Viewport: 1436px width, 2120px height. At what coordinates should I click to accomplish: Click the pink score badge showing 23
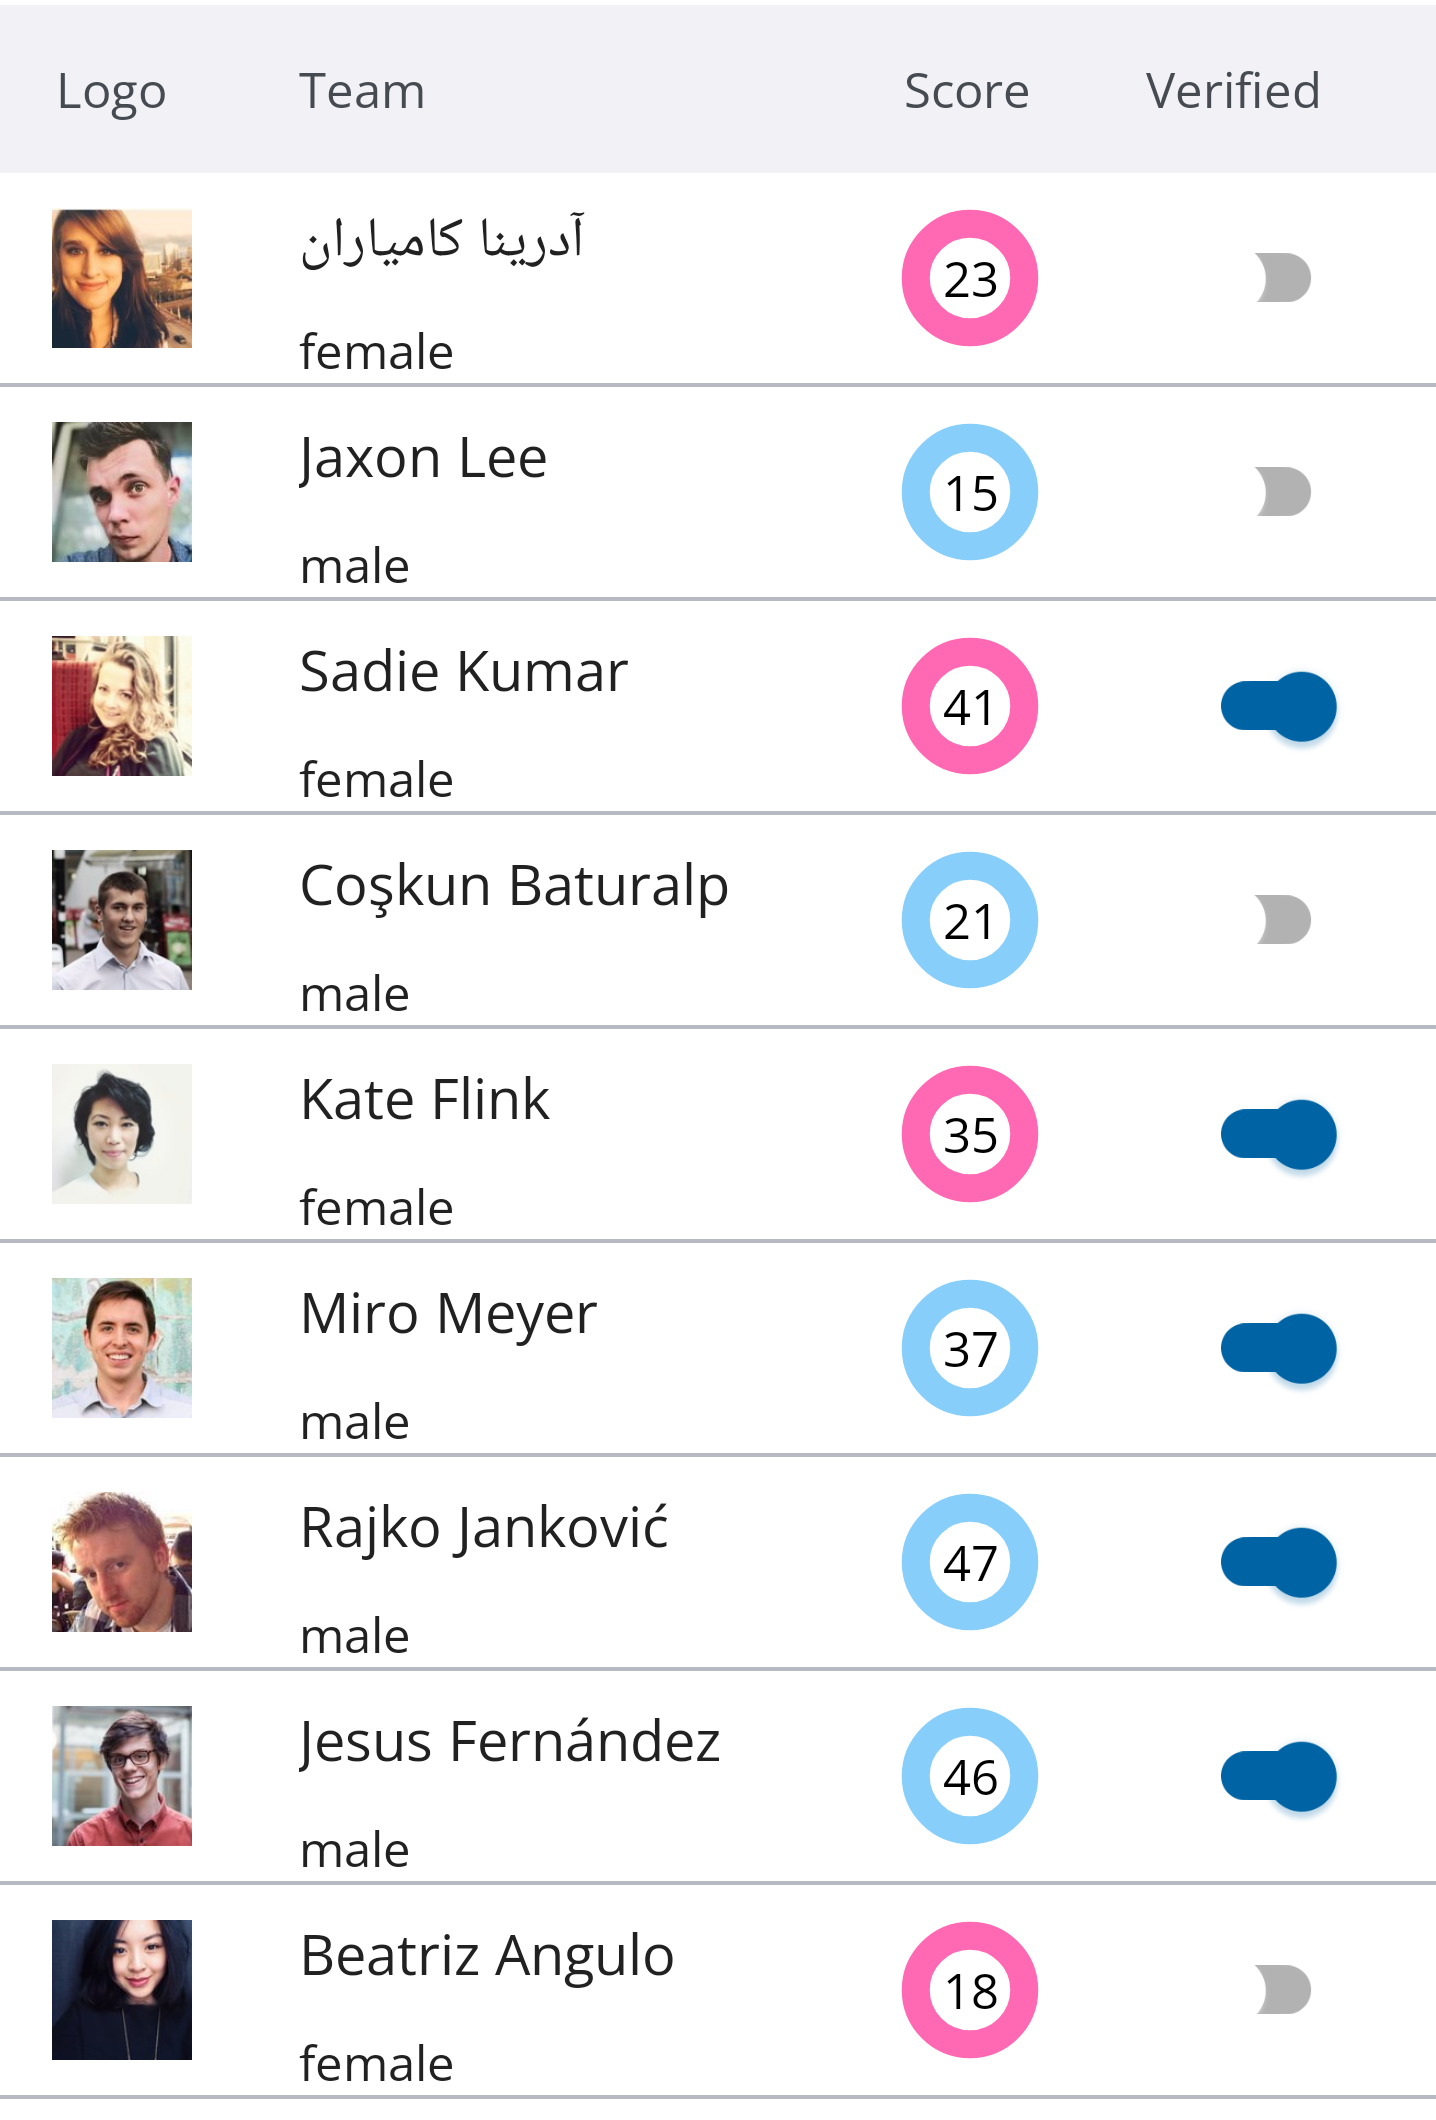coord(970,278)
